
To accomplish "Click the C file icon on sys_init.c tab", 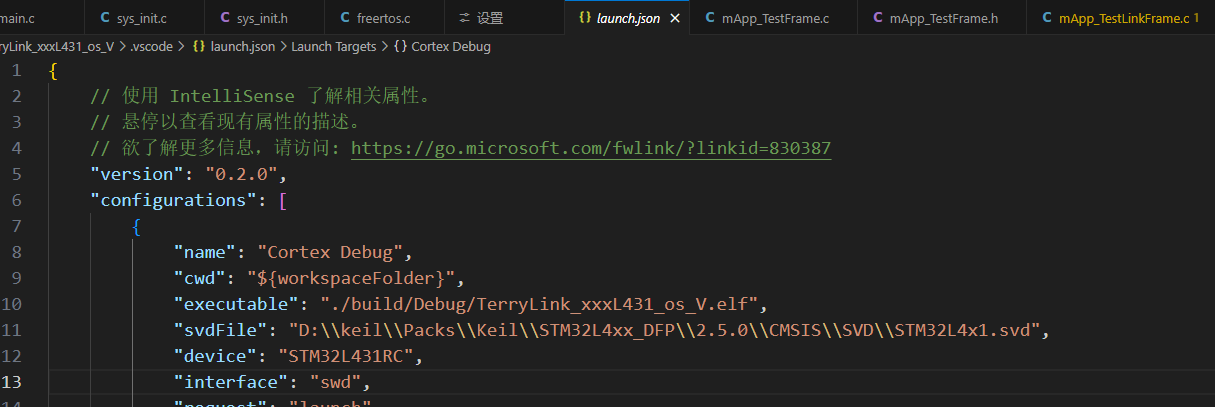I will 106,18.
